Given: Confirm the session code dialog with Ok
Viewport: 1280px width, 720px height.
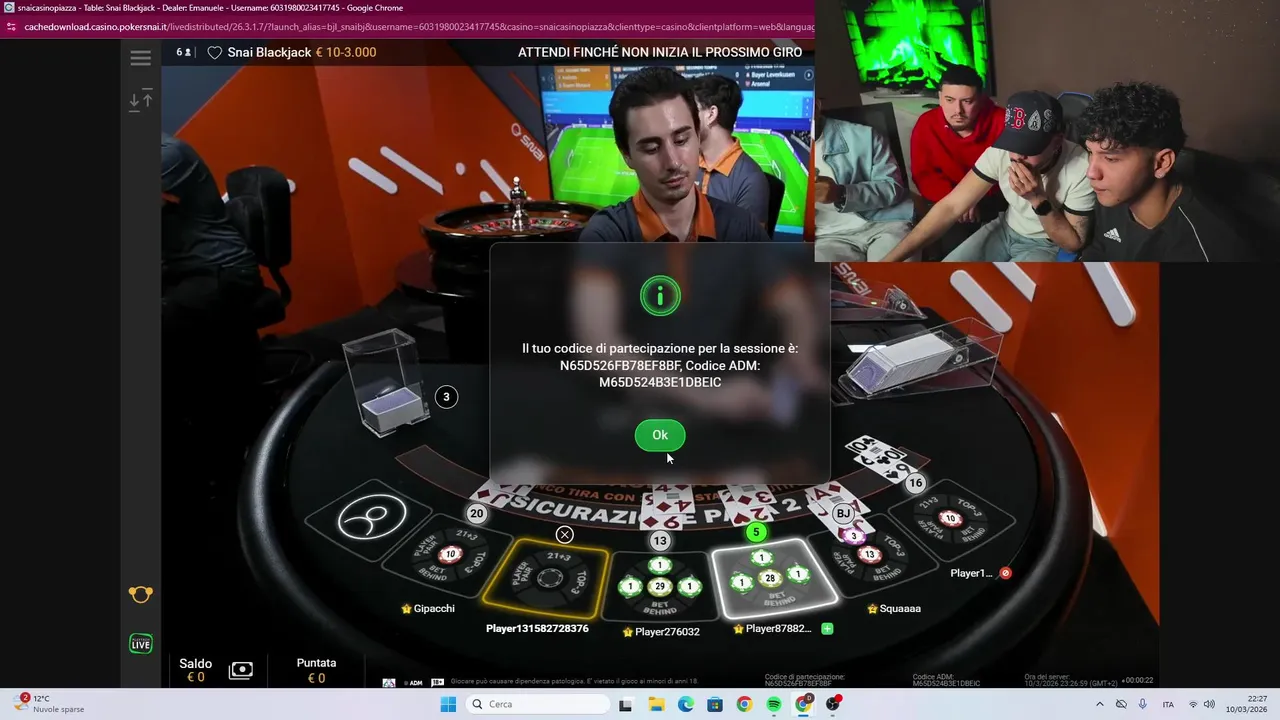Looking at the screenshot, I should pyautogui.click(x=660, y=435).
